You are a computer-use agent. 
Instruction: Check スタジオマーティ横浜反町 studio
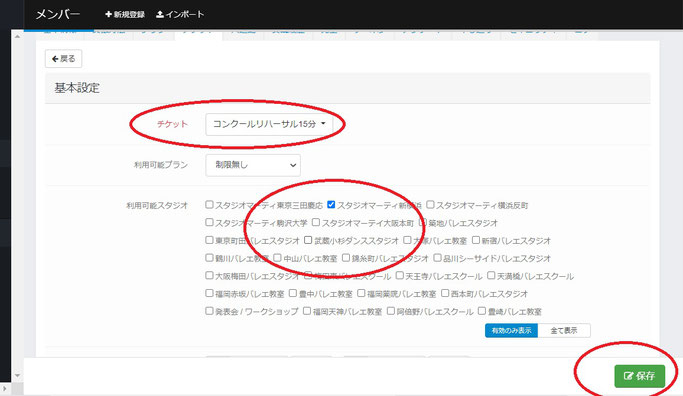tap(430, 204)
